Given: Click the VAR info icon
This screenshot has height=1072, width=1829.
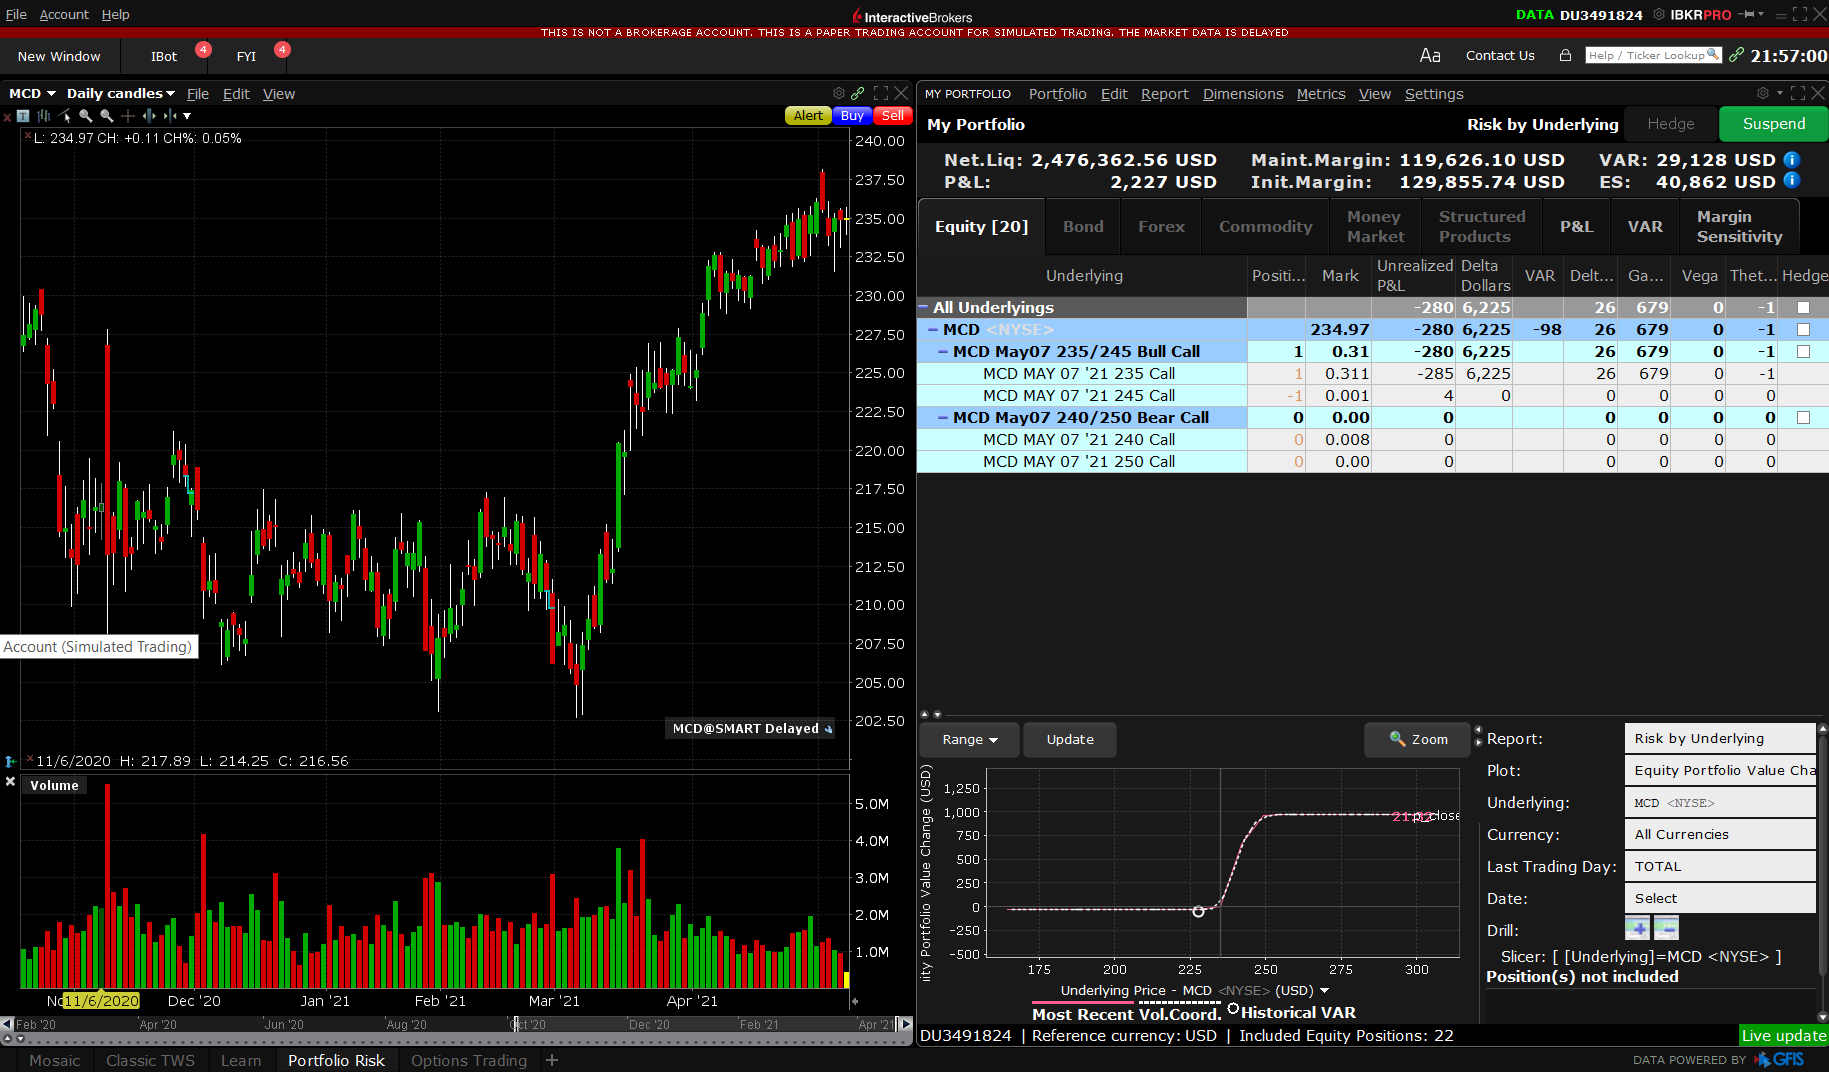Looking at the screenshot, I should click(1792, 159).
